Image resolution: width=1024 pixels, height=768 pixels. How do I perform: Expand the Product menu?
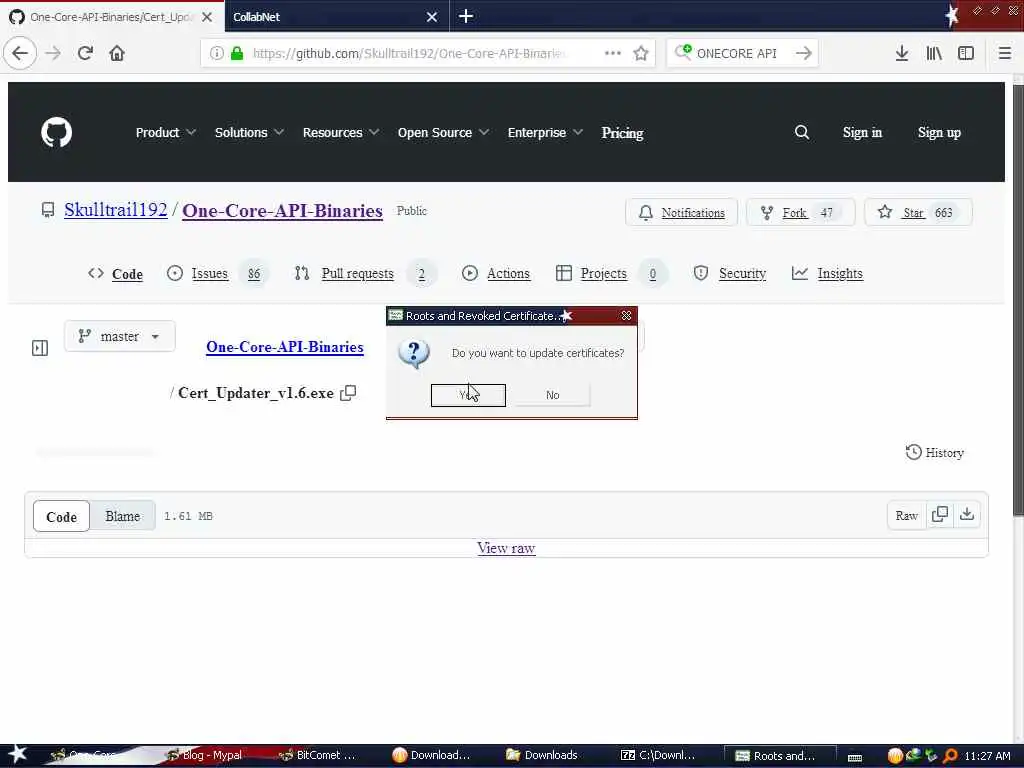[x=165, y=133]
